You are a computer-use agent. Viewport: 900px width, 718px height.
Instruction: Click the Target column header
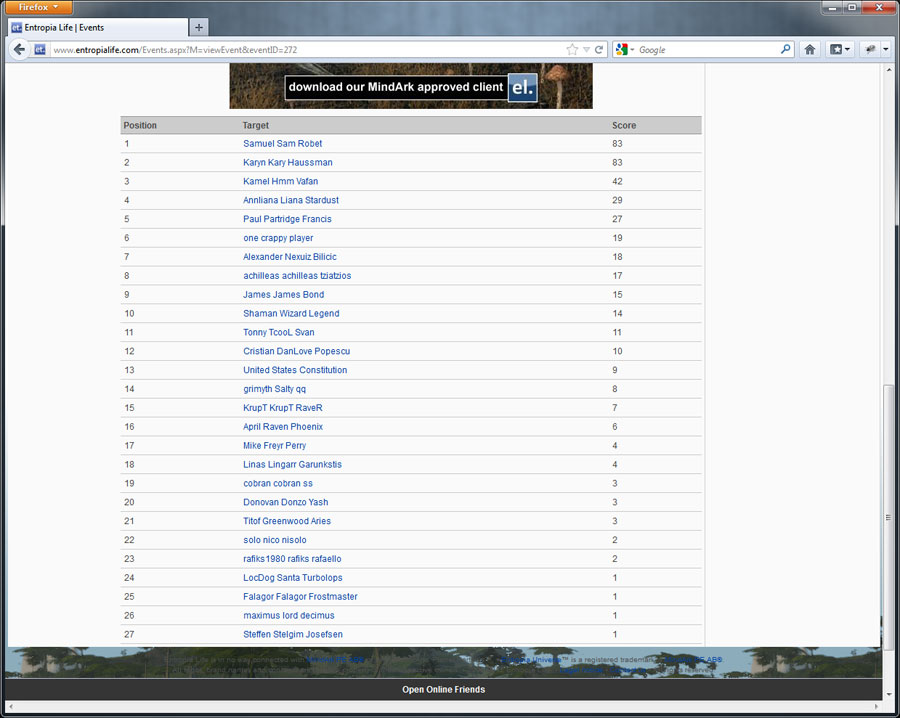pyautogui.click(x=255, y=126)
